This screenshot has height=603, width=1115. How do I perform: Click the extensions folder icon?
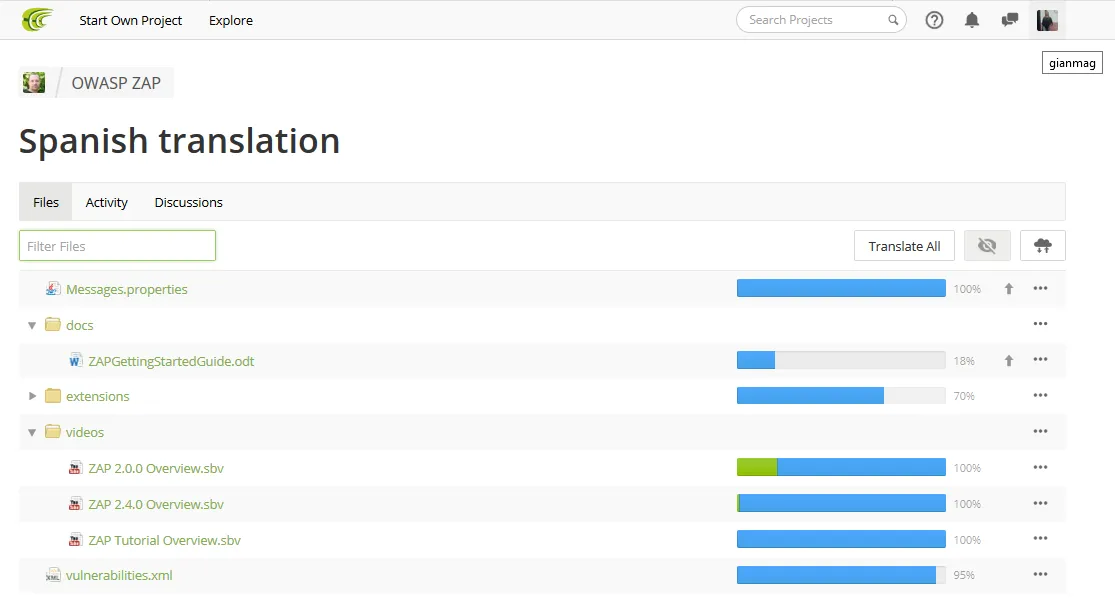[53, 395]
